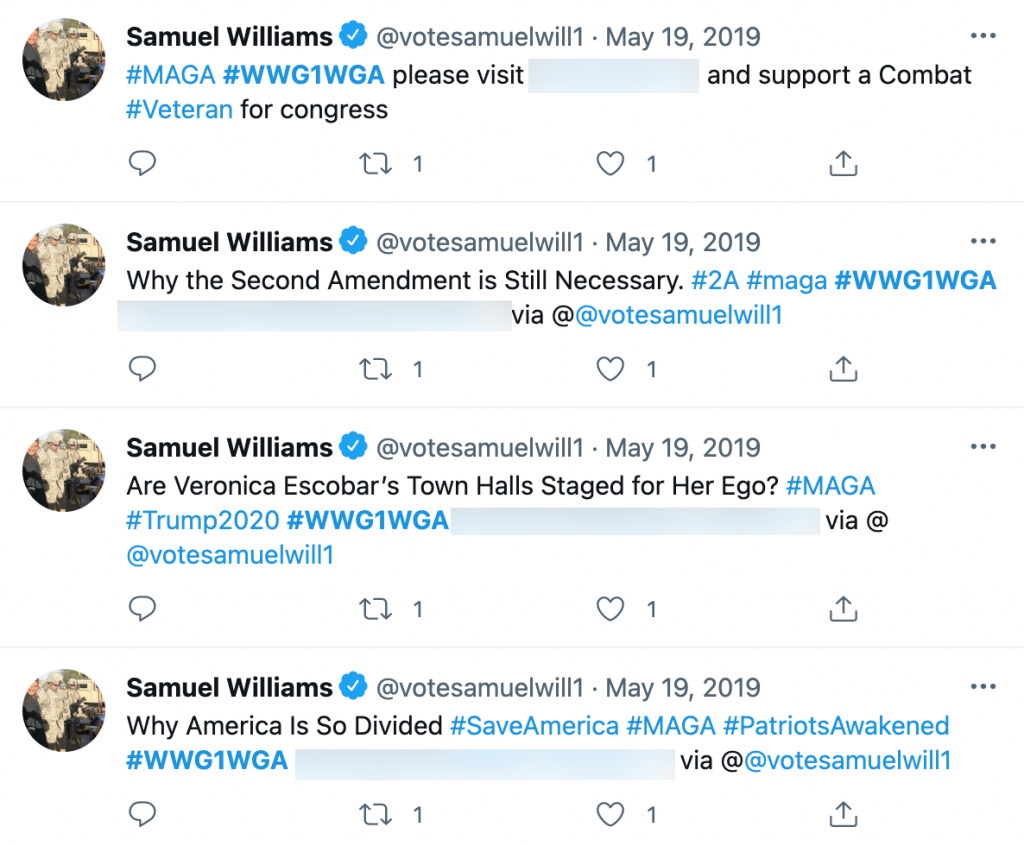Click the verified badge next to Samuel Williams

(x=352, y=36)
